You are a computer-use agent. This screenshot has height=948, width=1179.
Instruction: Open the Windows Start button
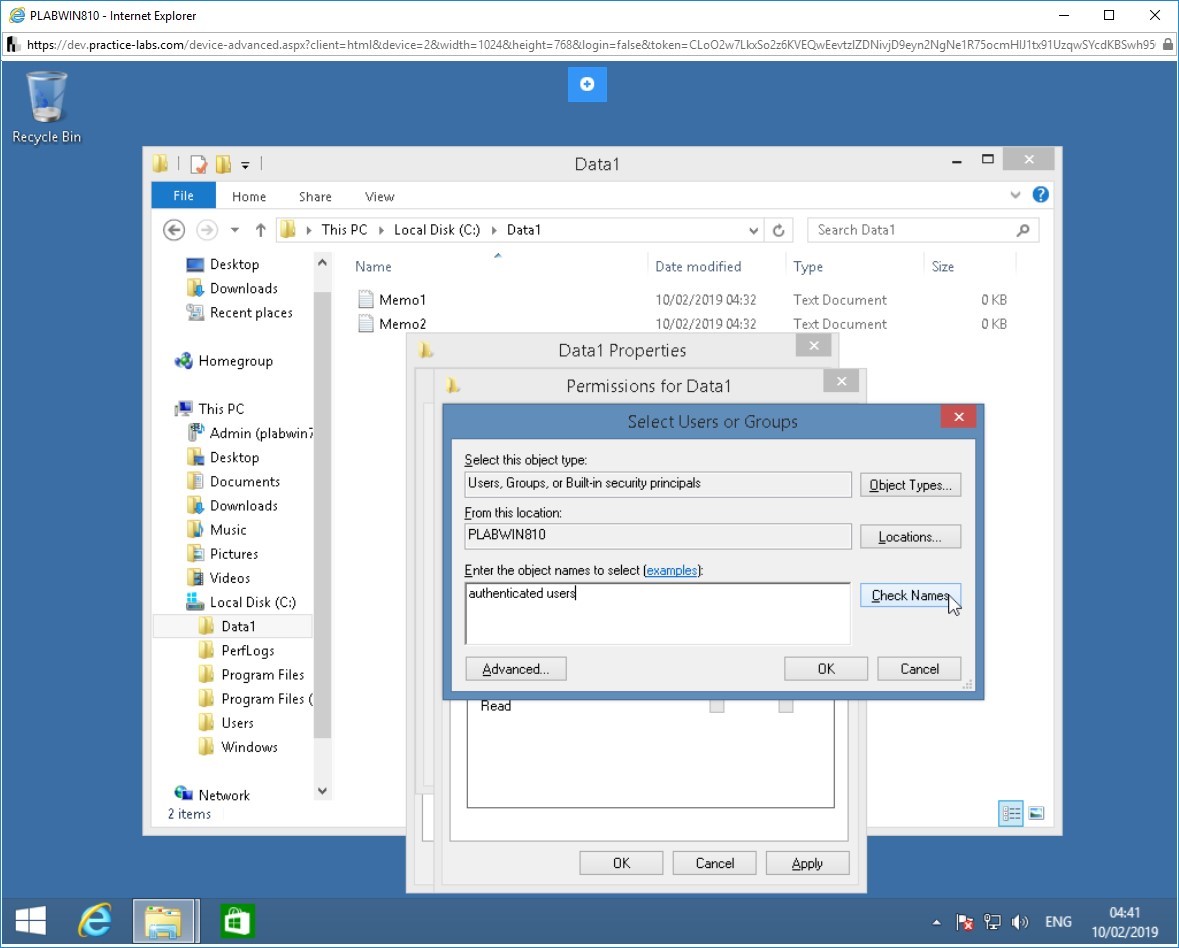pos(31,921)
